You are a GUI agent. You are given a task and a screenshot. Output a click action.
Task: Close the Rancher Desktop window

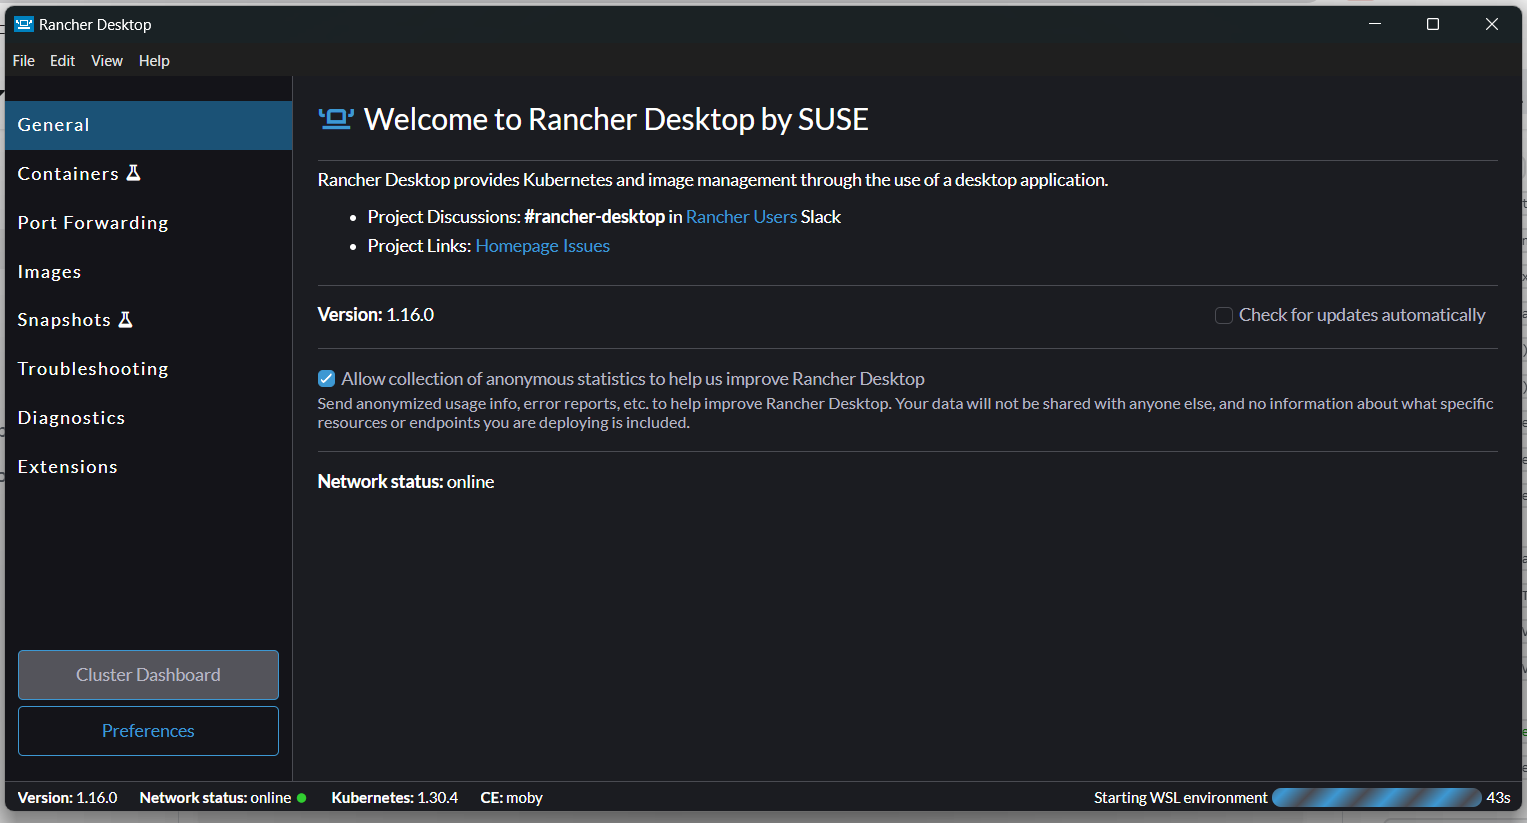click(x=1492, y=24)
